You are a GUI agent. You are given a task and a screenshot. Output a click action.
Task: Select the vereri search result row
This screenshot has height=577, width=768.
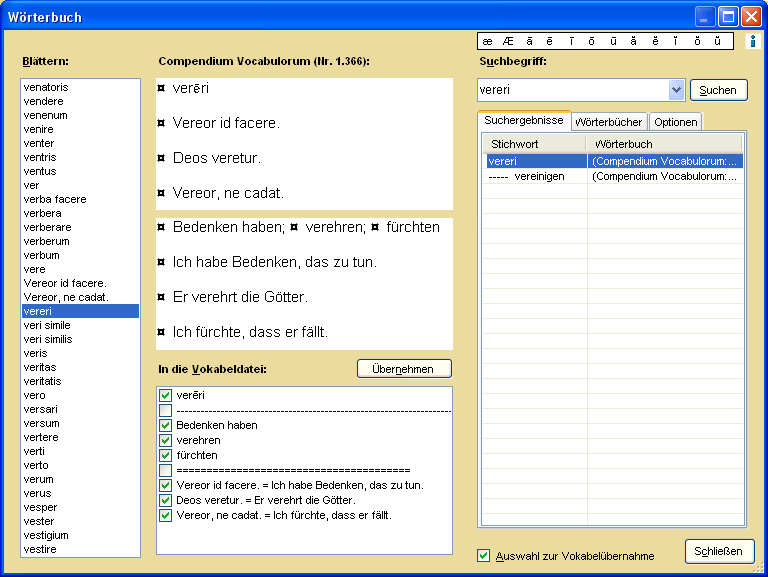pos(615,161)
